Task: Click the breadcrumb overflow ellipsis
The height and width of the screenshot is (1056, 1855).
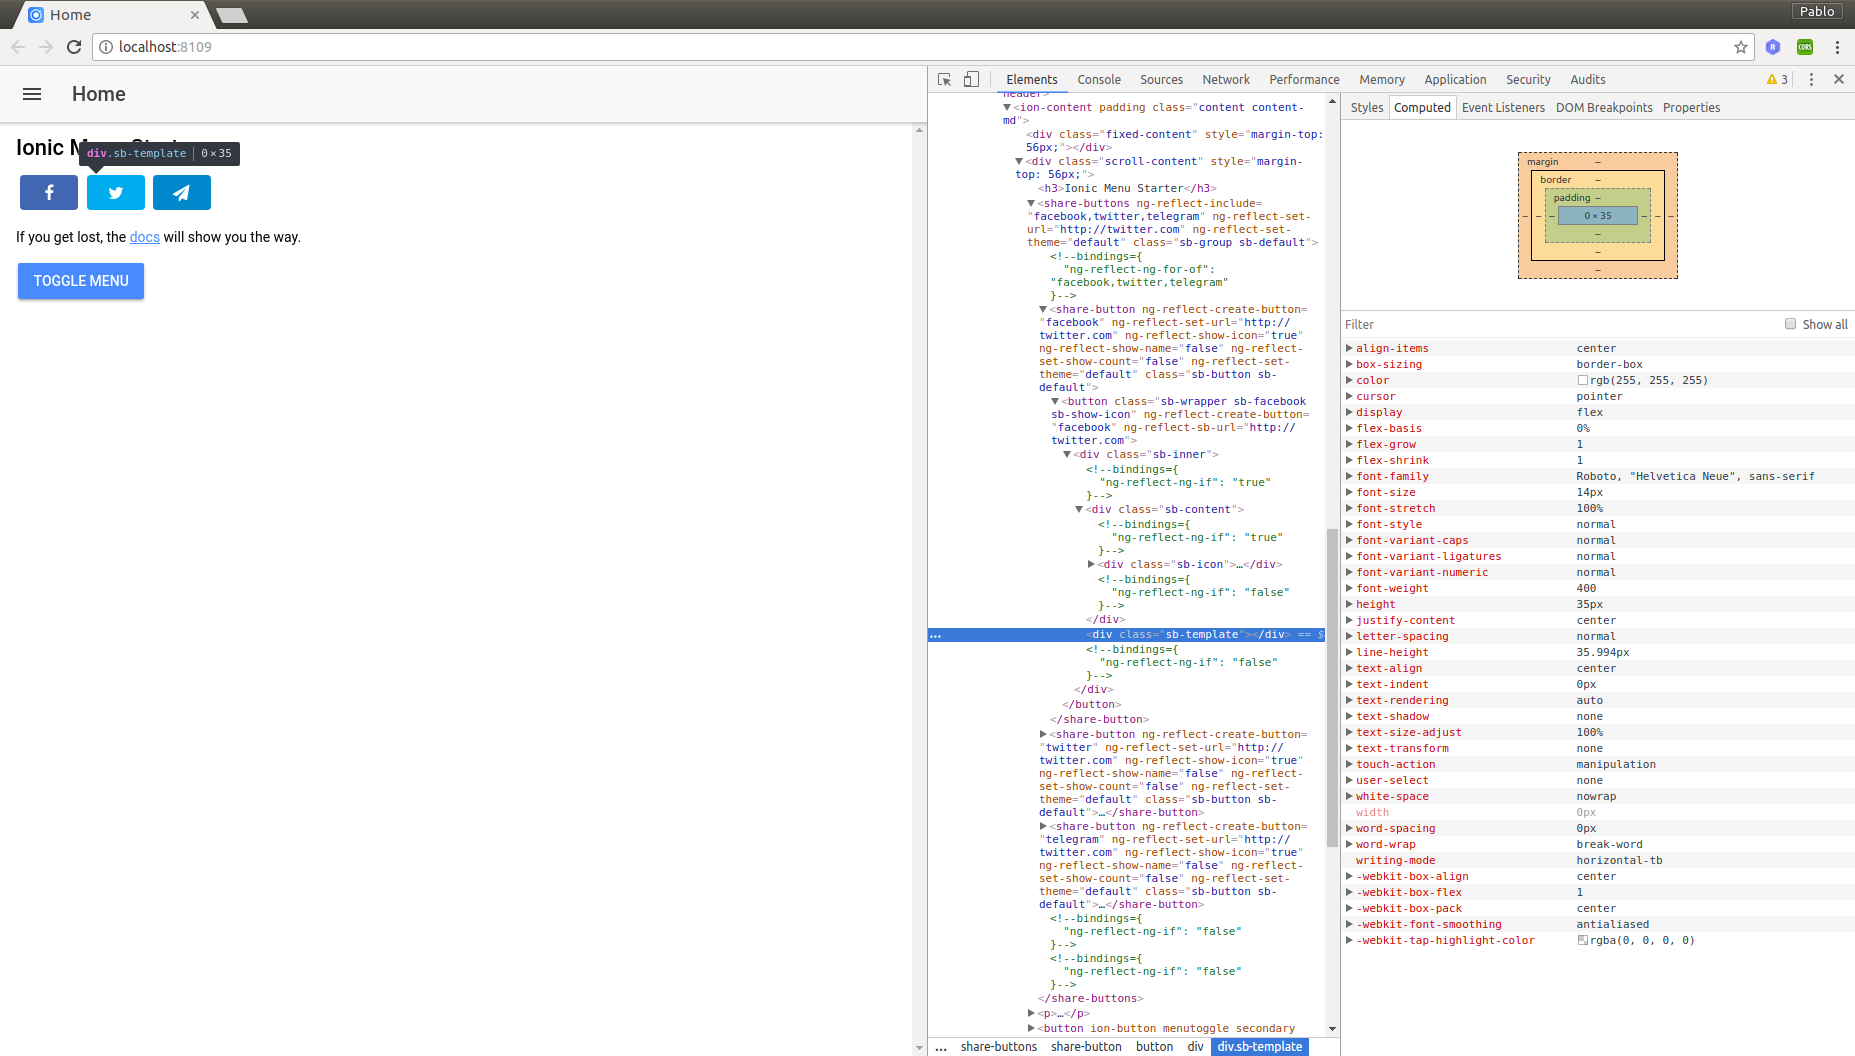Action: click(941, 1047)
